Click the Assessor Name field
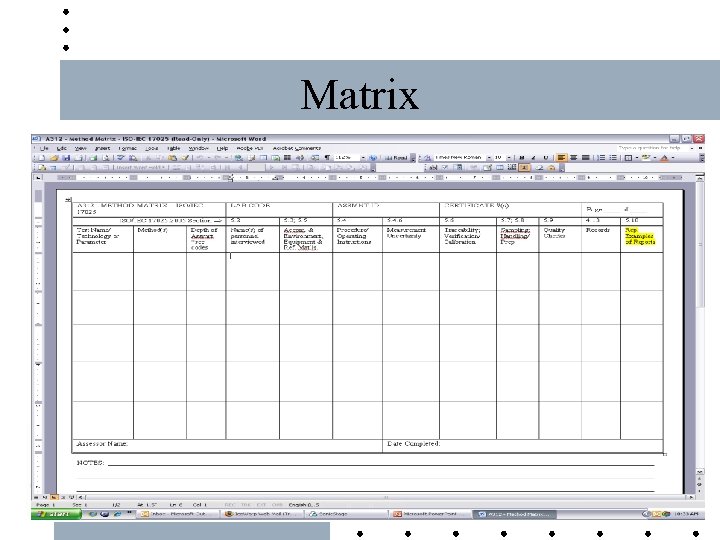Image resolution: width=720 pixels, height=540 pixels. pos(227,444)
